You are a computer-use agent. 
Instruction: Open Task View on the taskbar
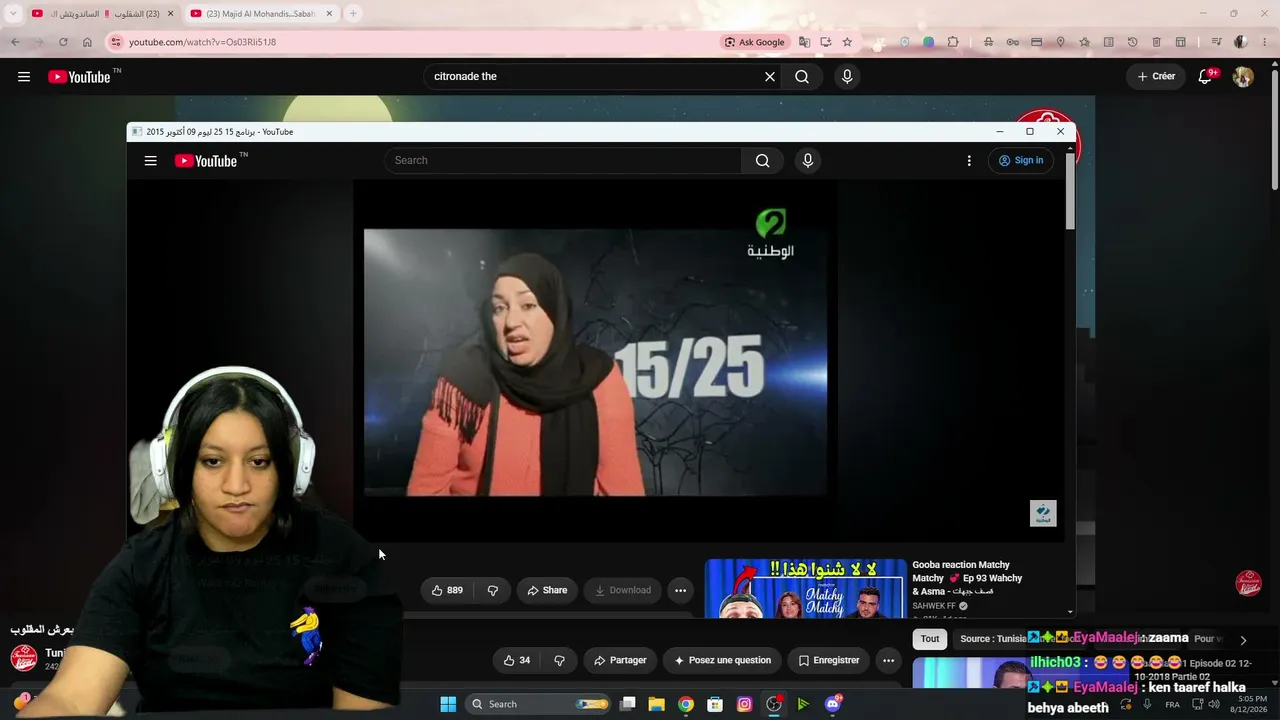coord(628,704)
